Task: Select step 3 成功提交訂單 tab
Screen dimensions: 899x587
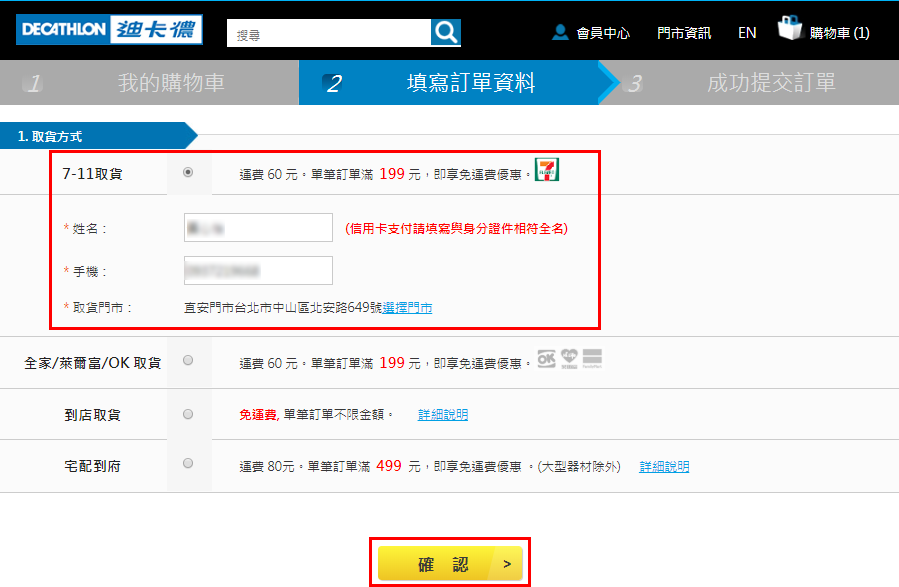Action: click(757, 83)
